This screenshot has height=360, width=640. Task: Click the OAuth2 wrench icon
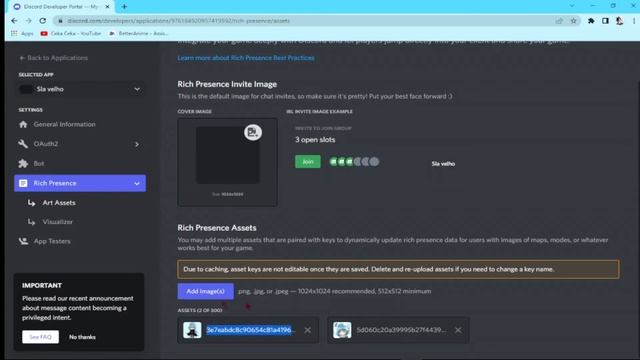tap(23, 144)
